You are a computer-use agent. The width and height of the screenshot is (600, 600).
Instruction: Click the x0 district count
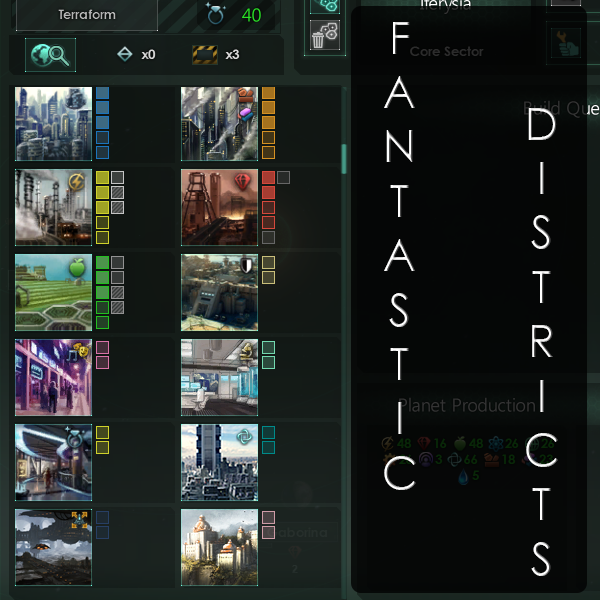[x=148, y=55]
